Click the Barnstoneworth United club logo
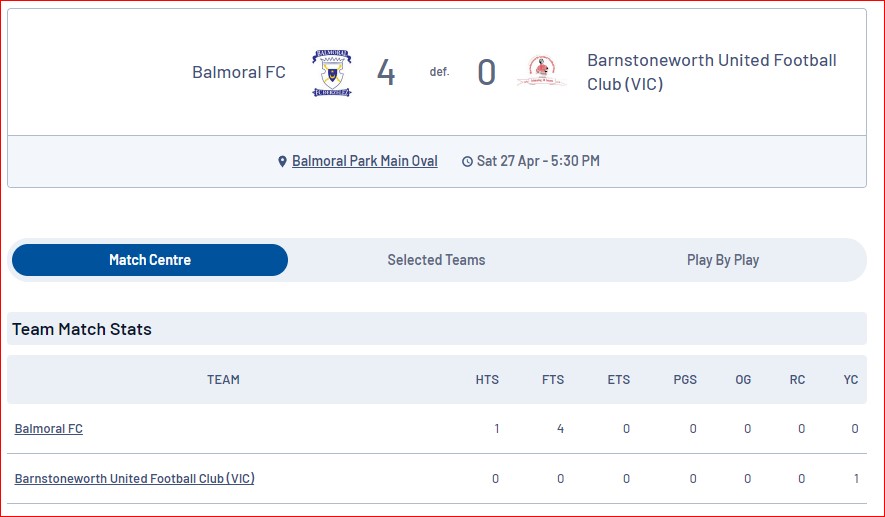 click(x=541, y=71)
